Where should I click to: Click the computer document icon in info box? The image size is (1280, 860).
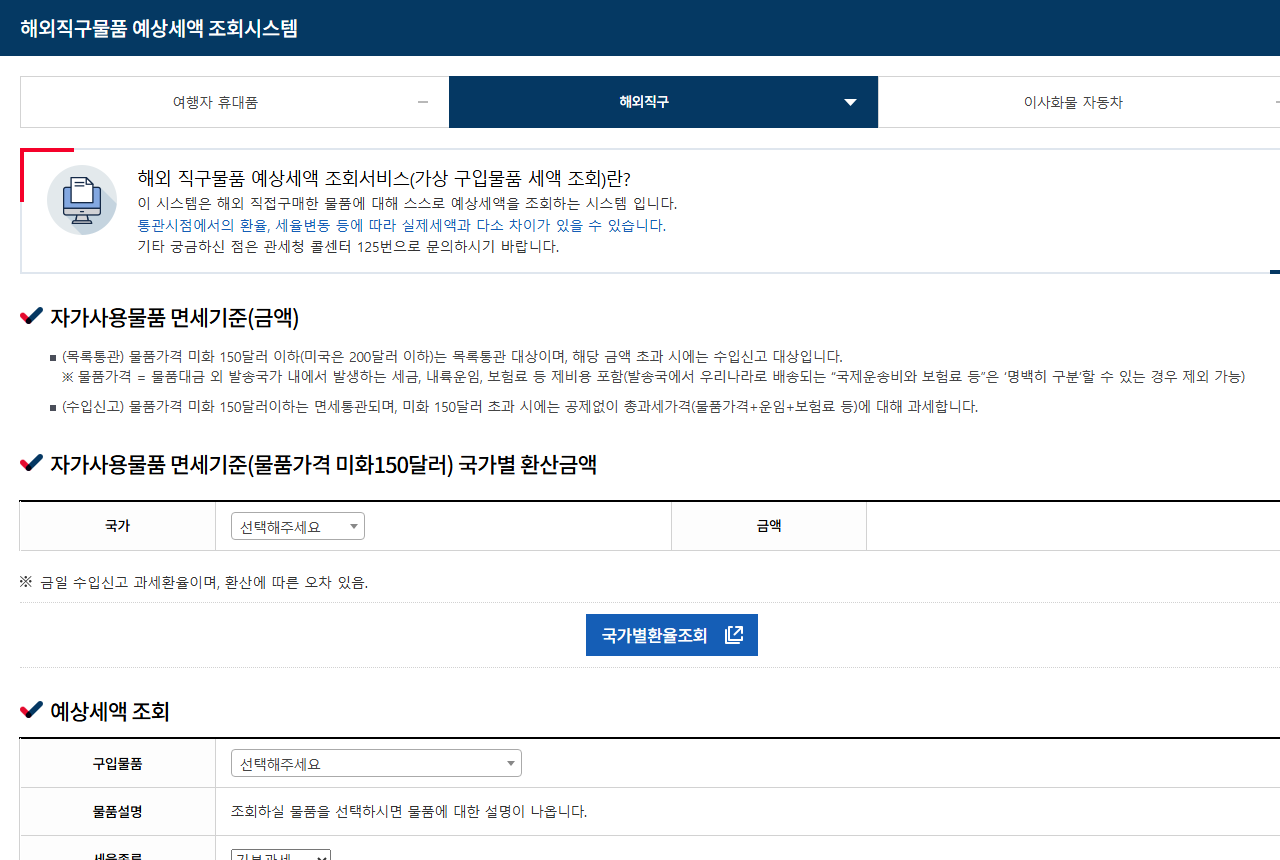pos(82,200)
